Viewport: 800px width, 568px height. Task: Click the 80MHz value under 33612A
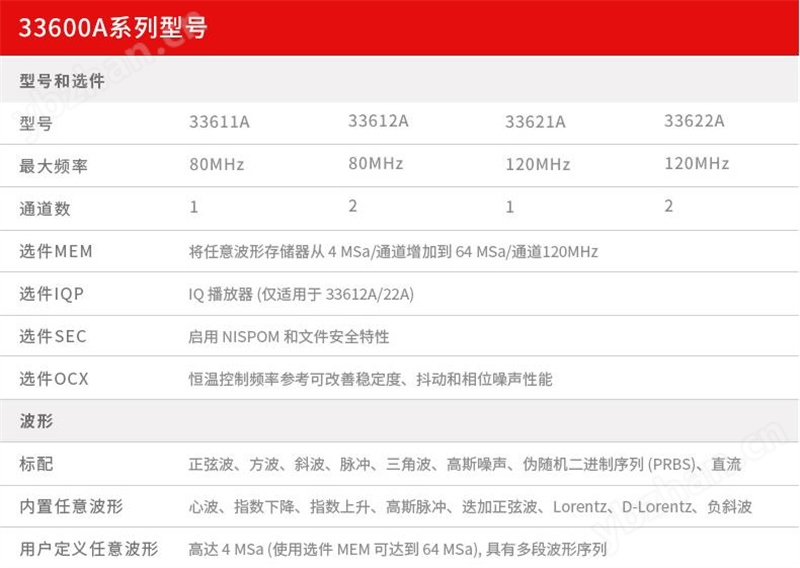376,163
